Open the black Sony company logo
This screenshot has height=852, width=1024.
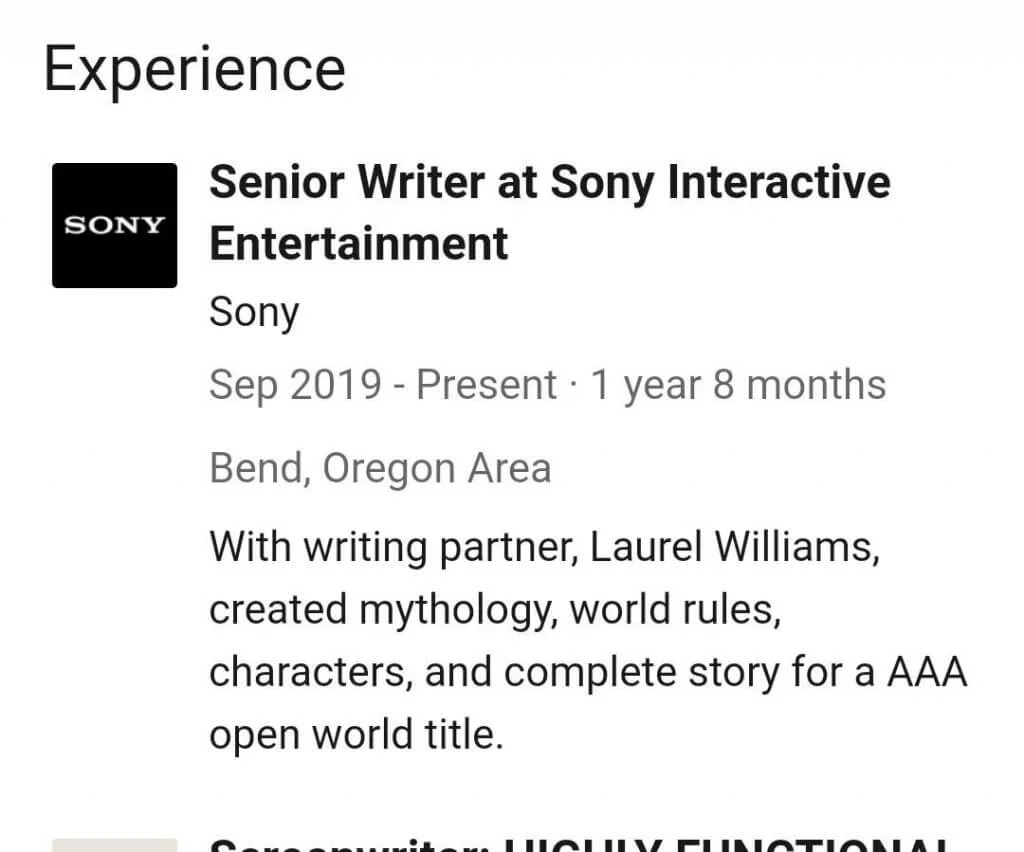pyautogui.click(x=114, y=225)
